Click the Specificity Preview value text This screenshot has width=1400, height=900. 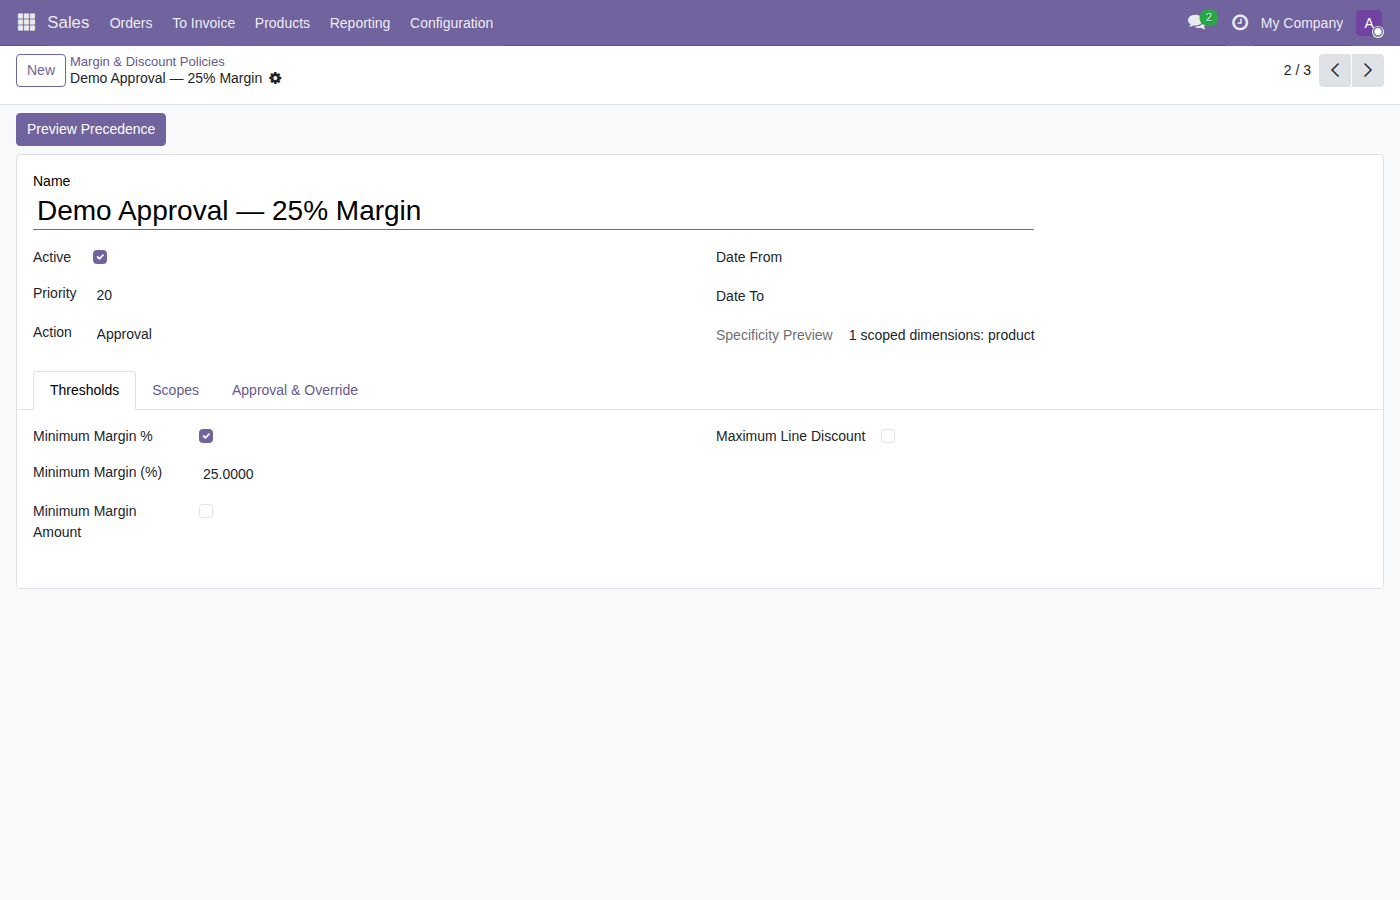pyautogui.click(x=942, y=335)
